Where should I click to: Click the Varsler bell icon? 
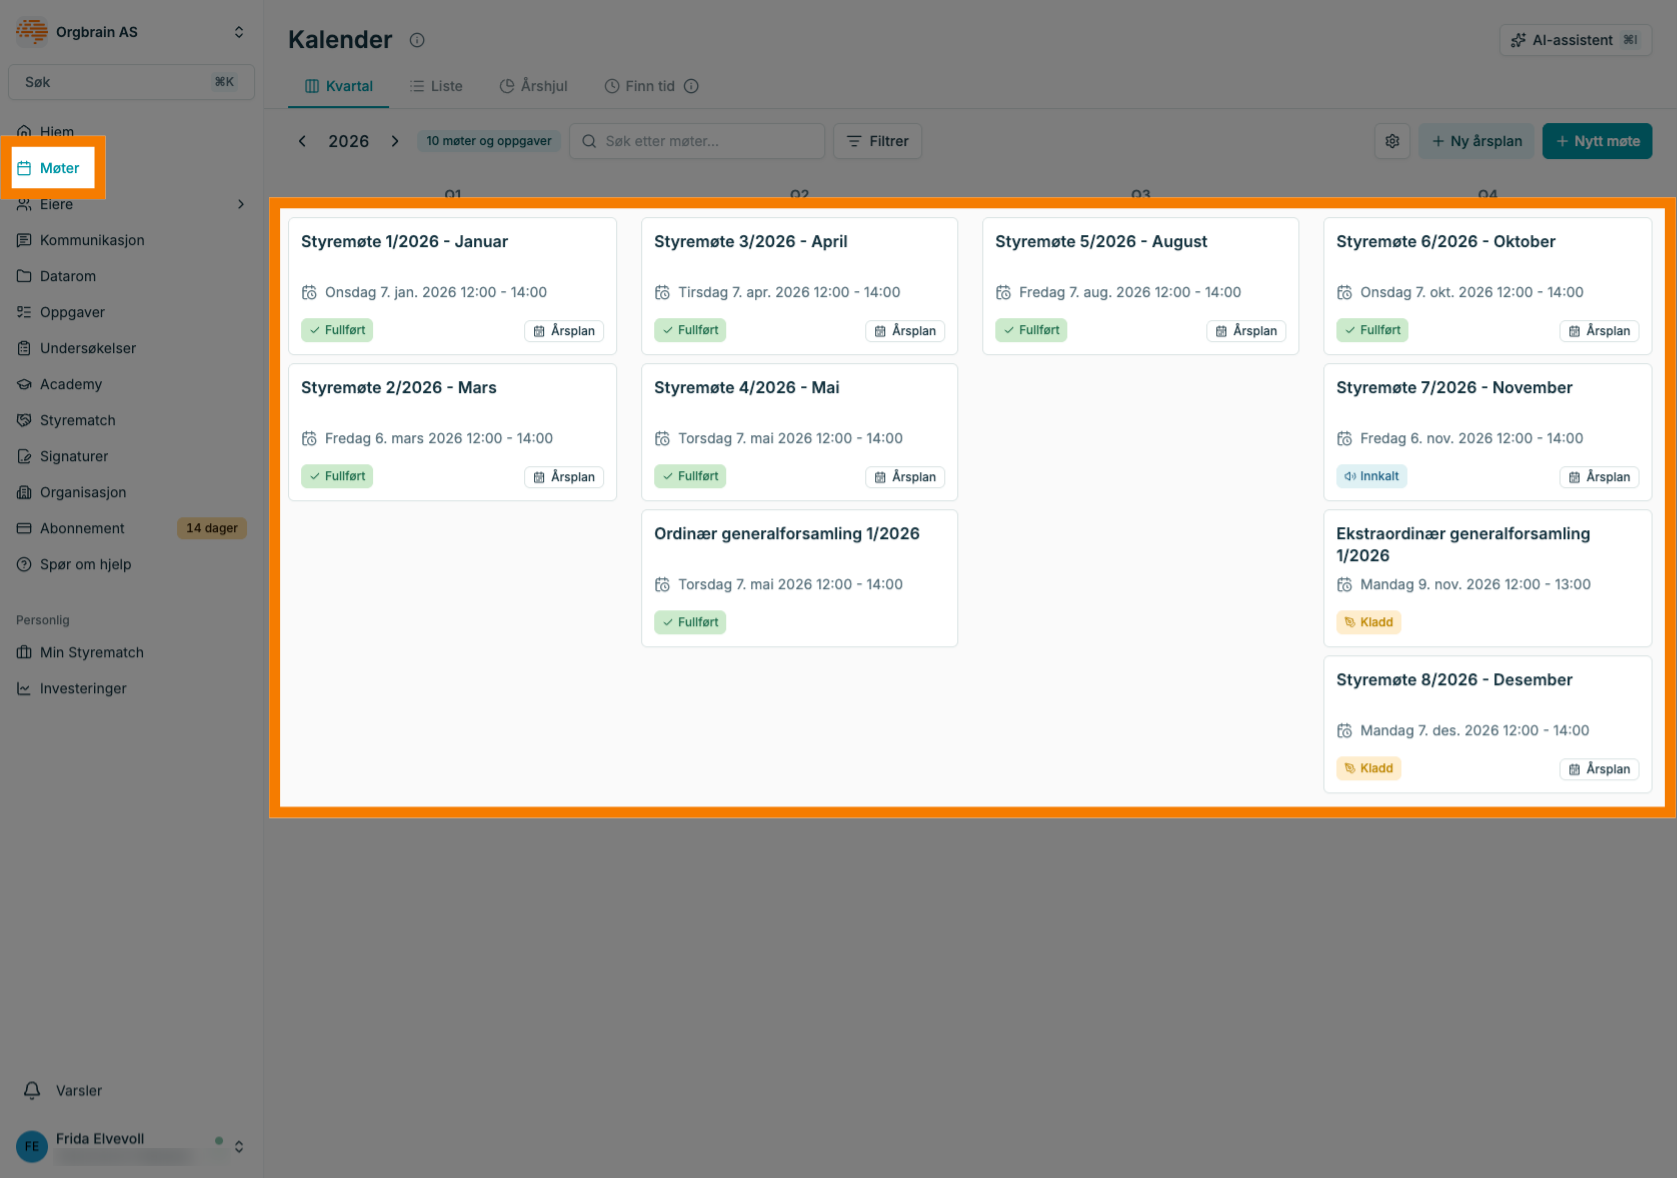32,1090
